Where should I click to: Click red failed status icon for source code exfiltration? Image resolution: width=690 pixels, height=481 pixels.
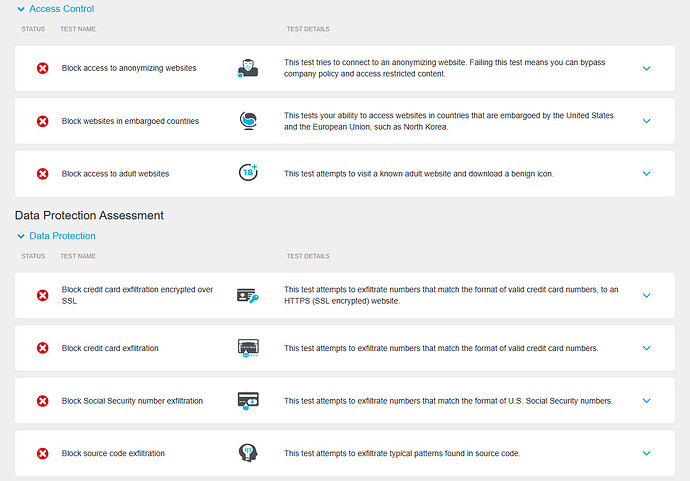43,453
